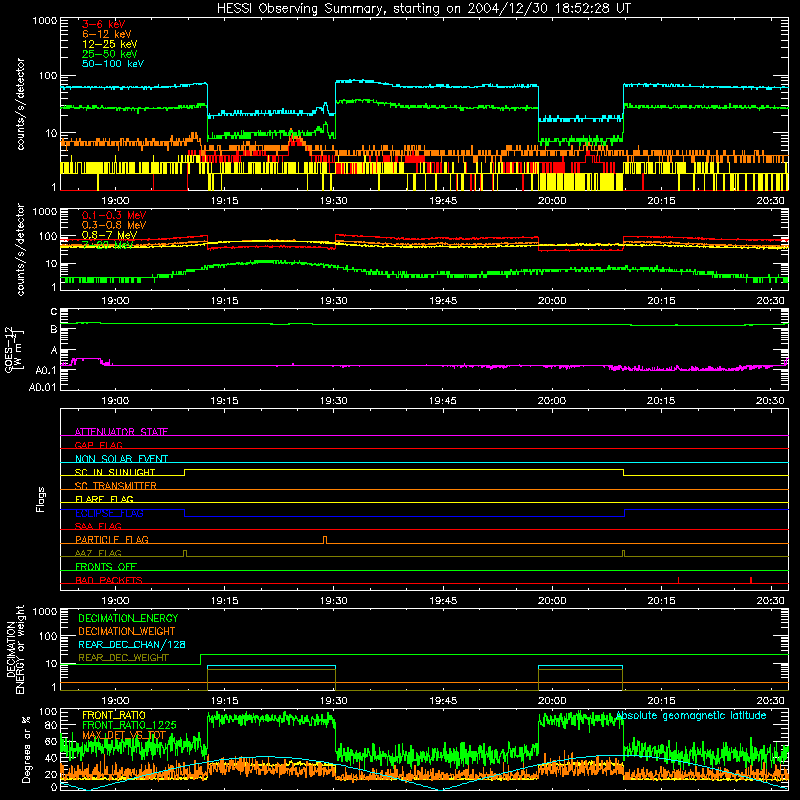
Task: Click the Flags vertical axis label
Action: [41, 499]
